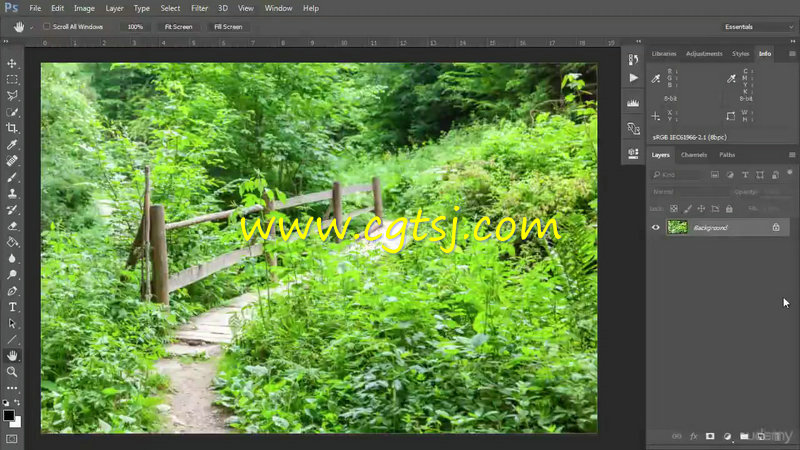Screen dimensions: 800x450
Task: Switch to the Channels tab
Action: tap(694, 155)
